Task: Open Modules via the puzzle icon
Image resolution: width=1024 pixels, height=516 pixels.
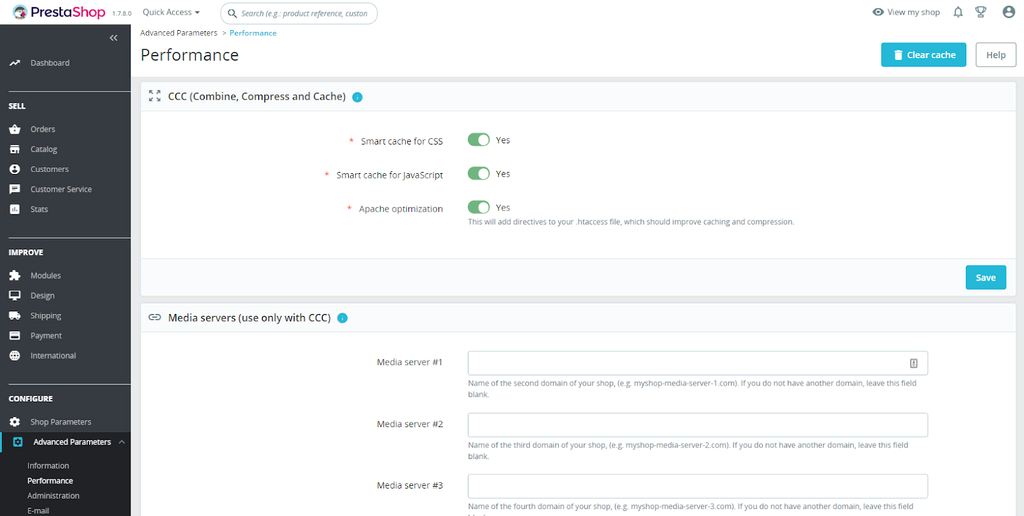Action: pyautogui.click(x=15, y=276)
